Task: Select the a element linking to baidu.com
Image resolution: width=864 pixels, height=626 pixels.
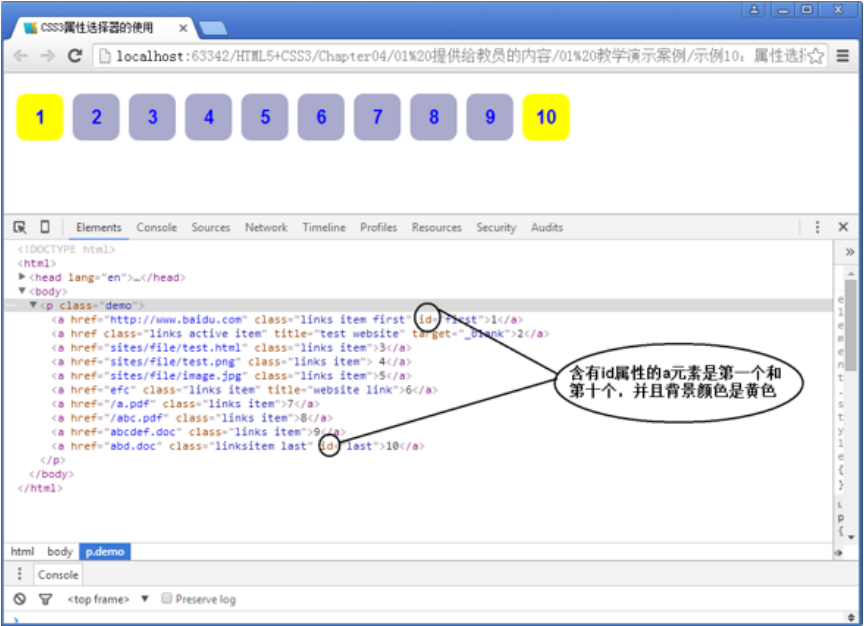Action: pos(287,320)
